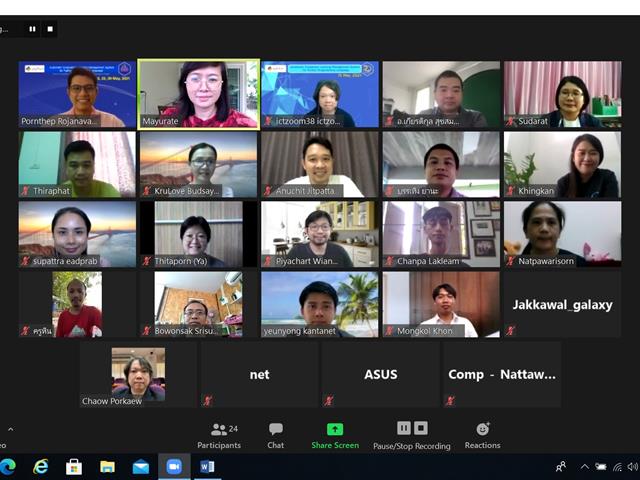Select Mongkol Khon's video tile
The width and height of the screenshot is (640, 480).
point(441,304)
